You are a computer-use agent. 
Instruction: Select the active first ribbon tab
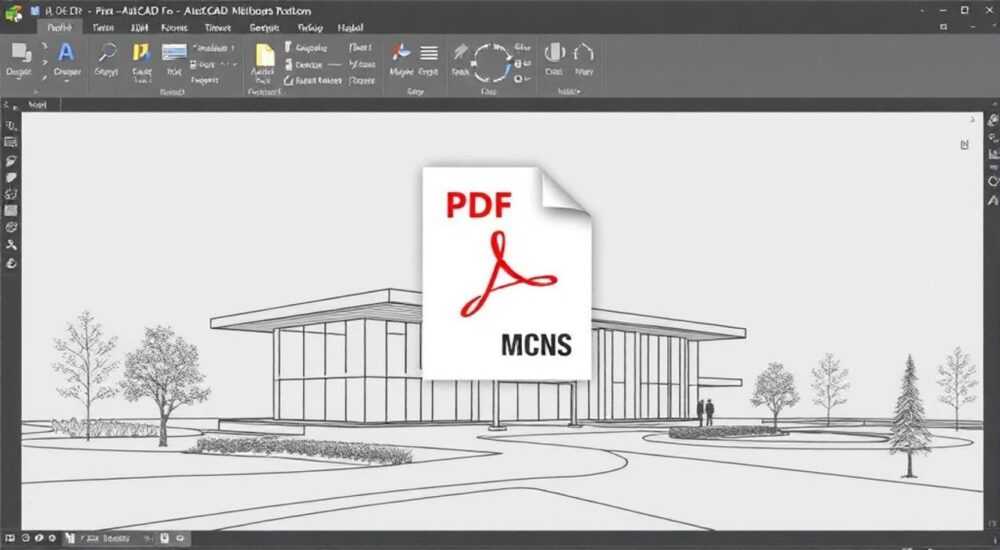[x=60, y=27]
